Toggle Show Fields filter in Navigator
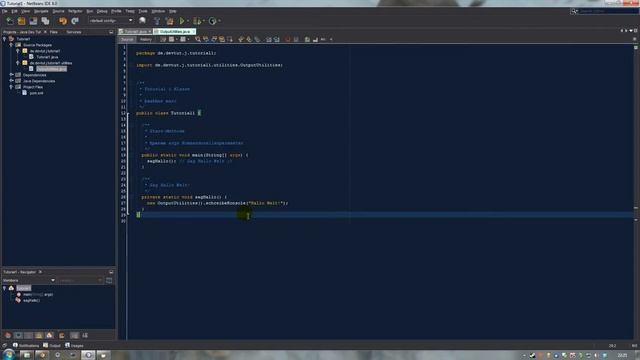This screenshot has width=640, height=360. [18, 336]
